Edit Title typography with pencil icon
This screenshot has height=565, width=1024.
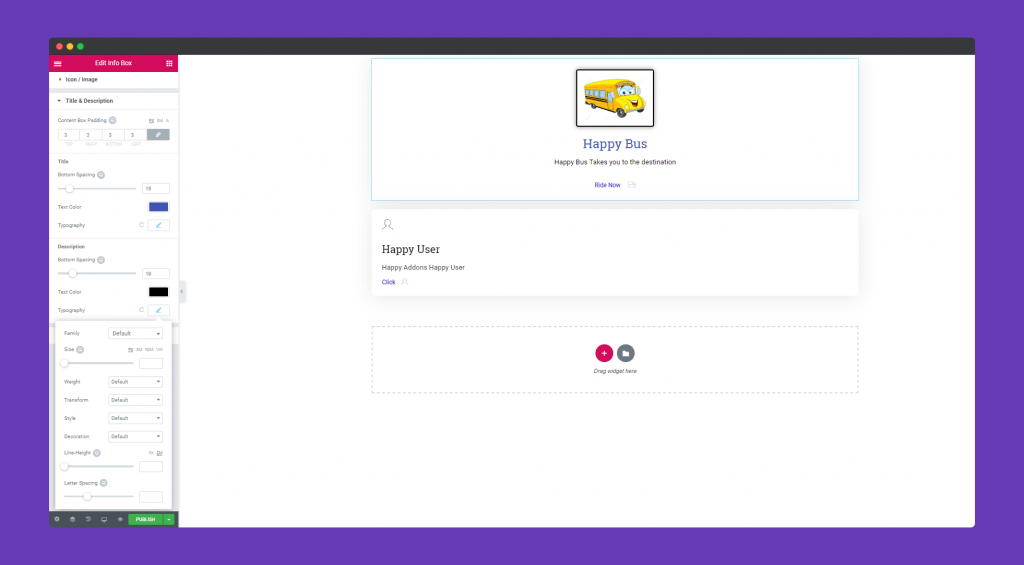pos(158,225)
